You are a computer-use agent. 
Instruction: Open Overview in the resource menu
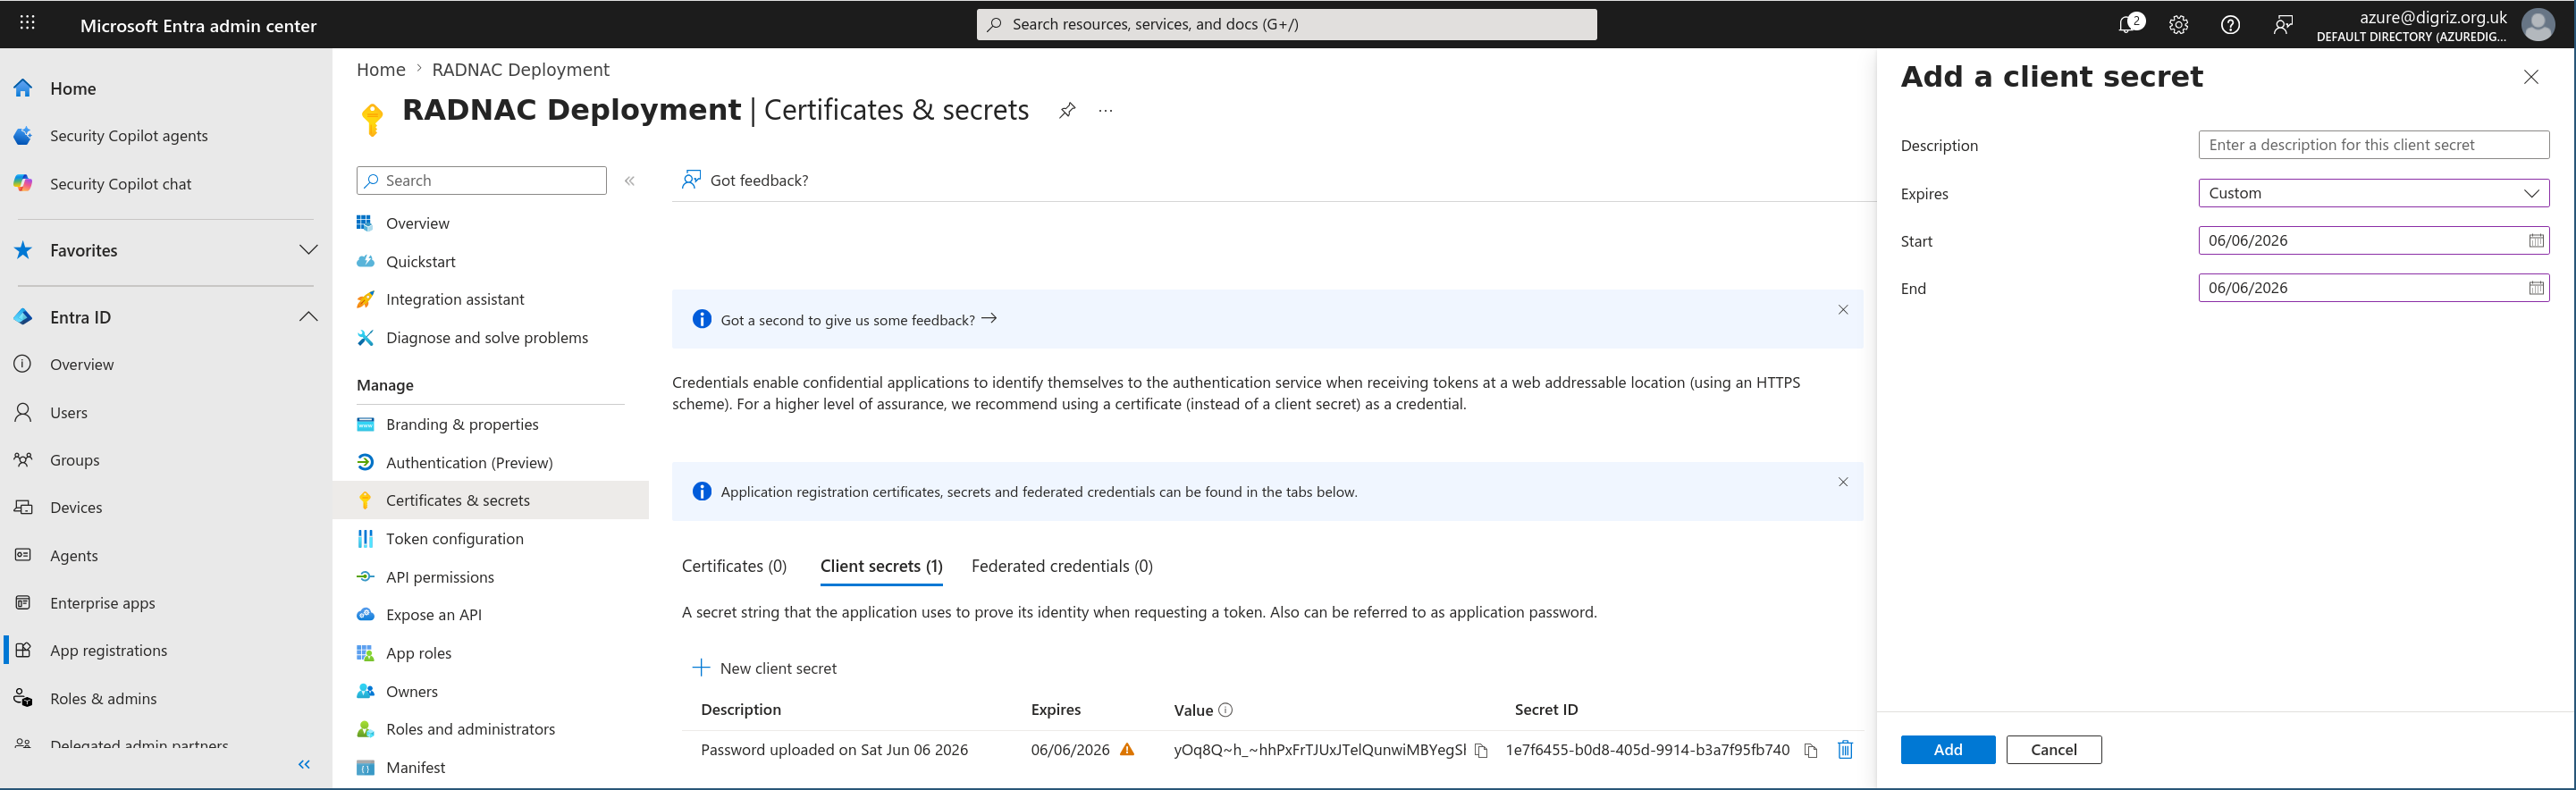coord(417,223)
